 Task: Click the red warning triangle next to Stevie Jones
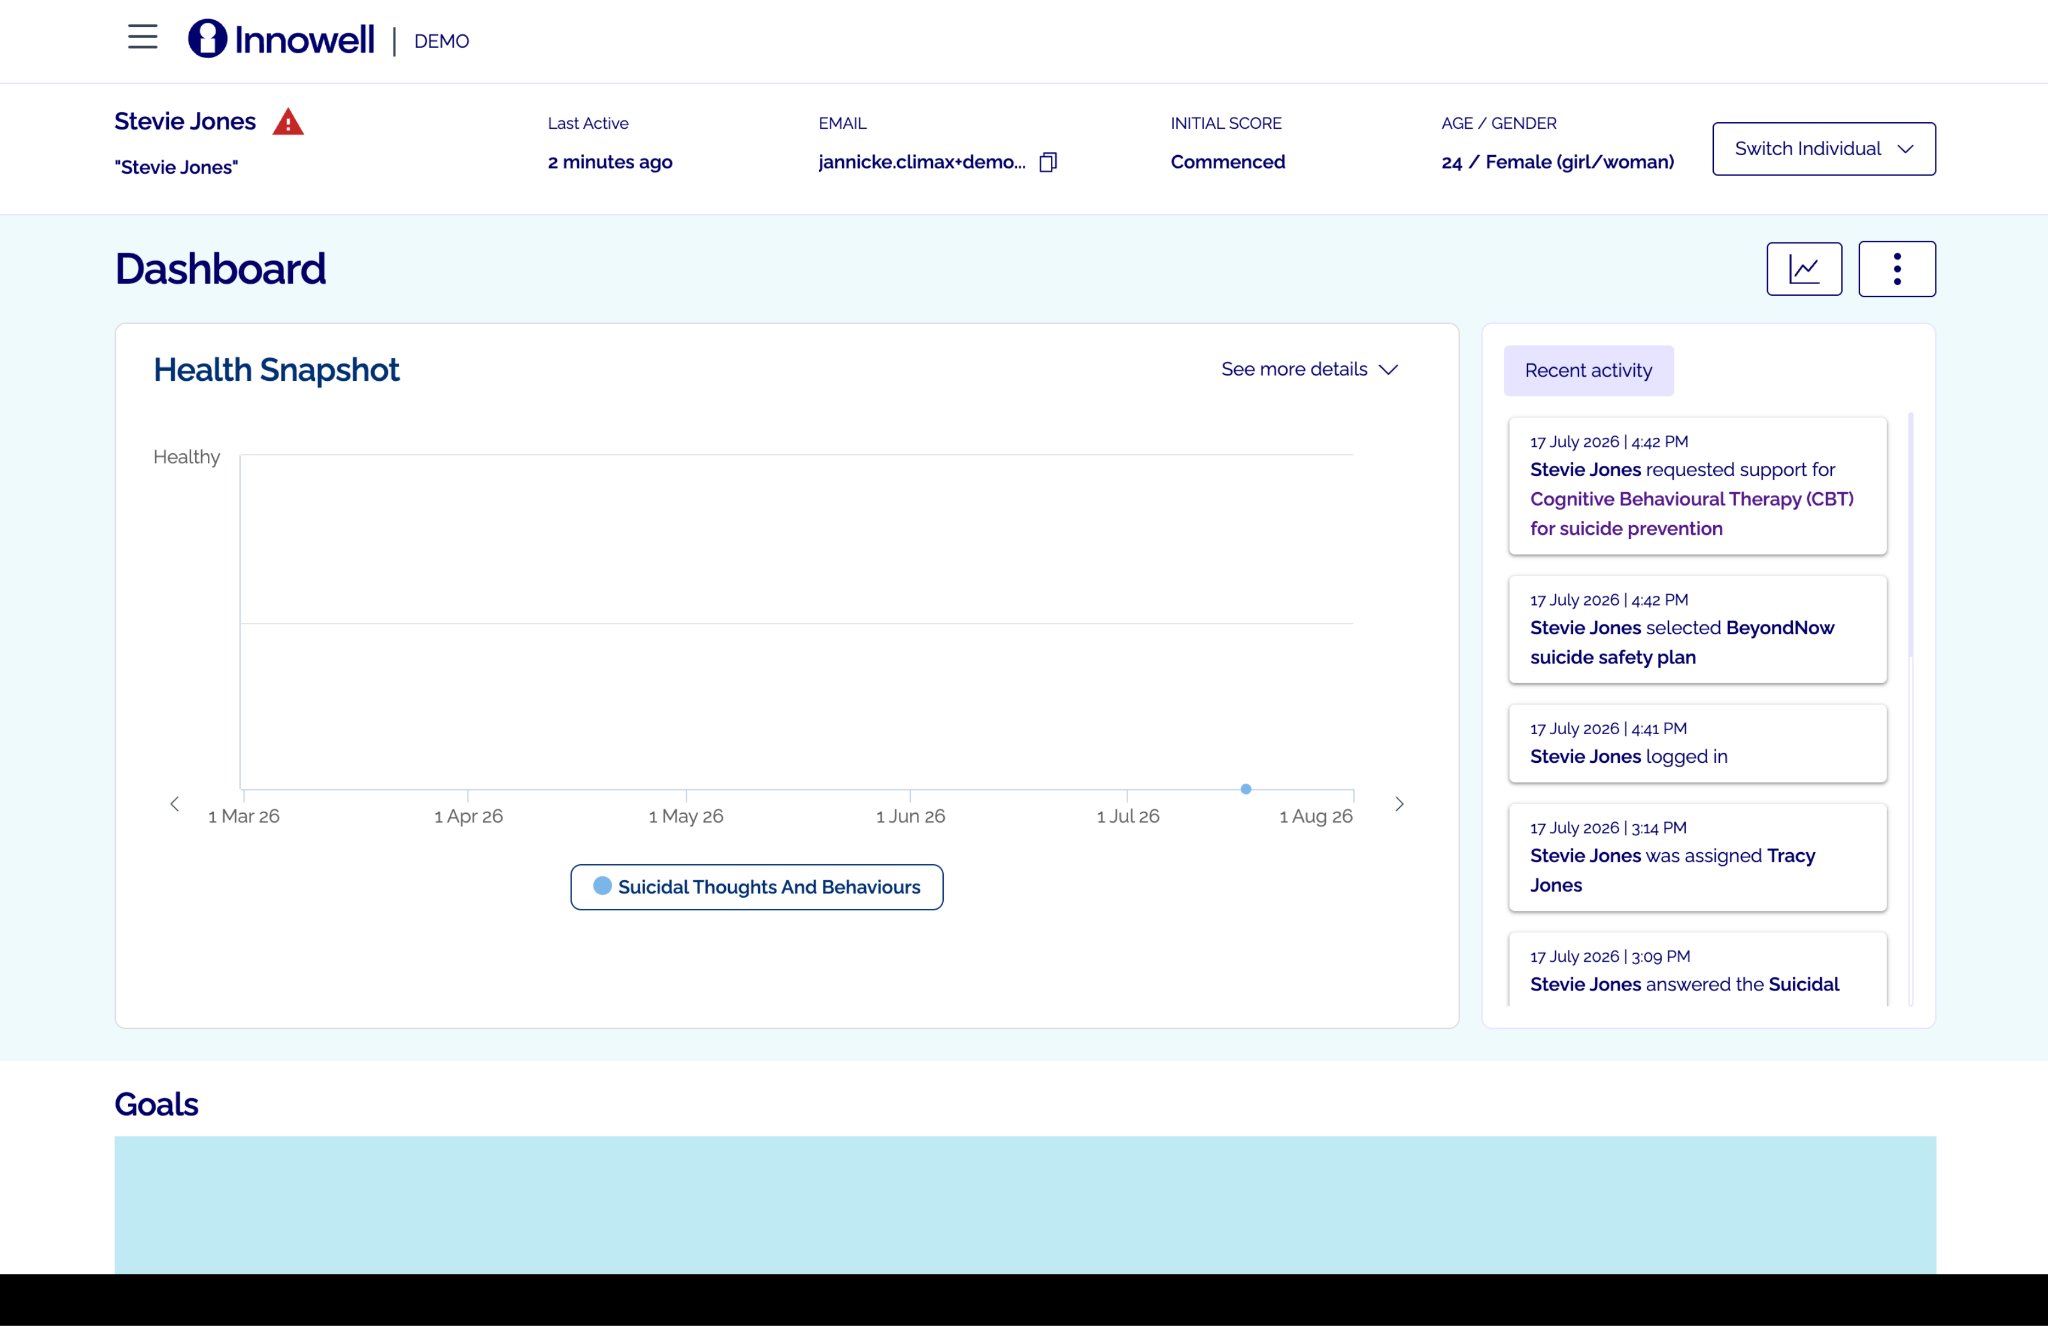click(288, 122)
